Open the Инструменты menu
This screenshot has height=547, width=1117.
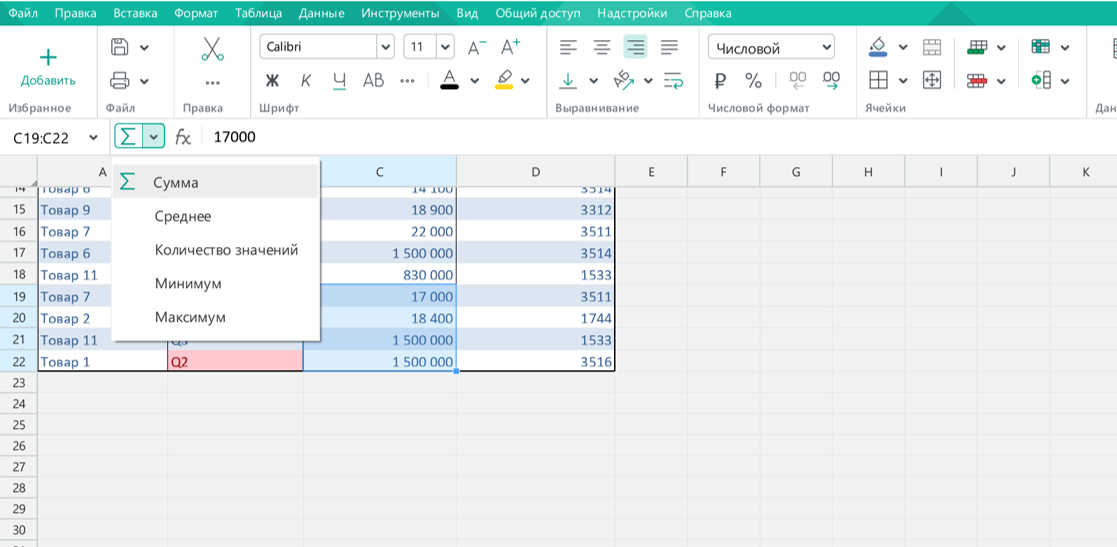pyautogui.click(x=400, y=13)
